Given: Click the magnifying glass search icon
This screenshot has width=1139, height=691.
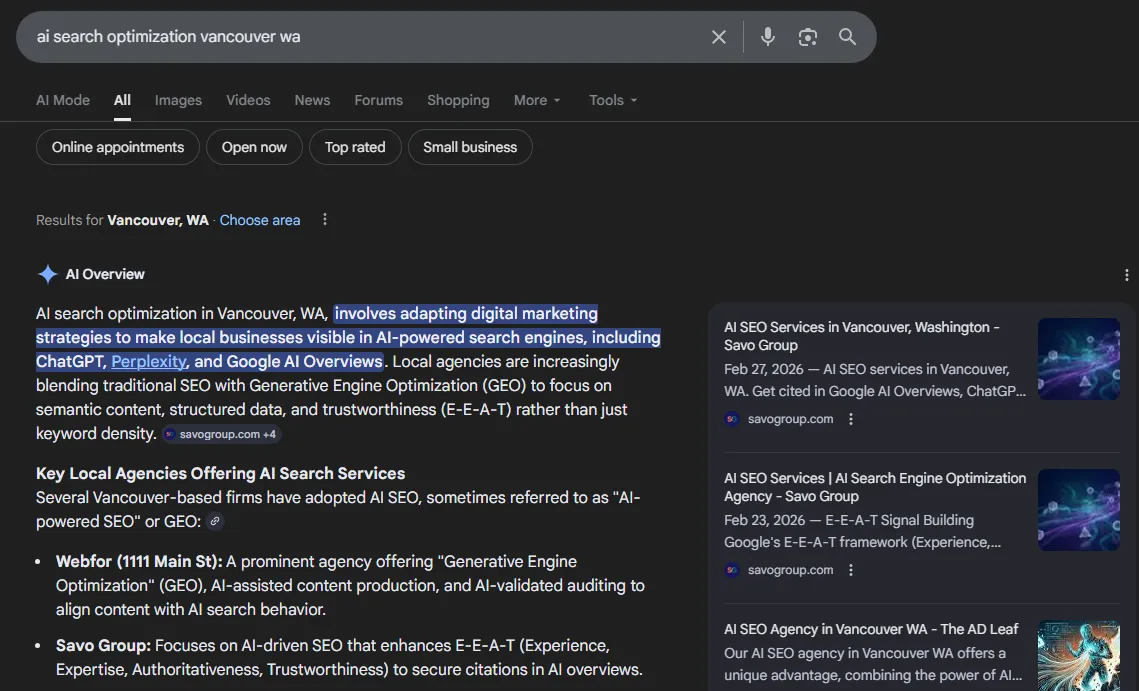Looking at the screenshot, I should [847, 36].
